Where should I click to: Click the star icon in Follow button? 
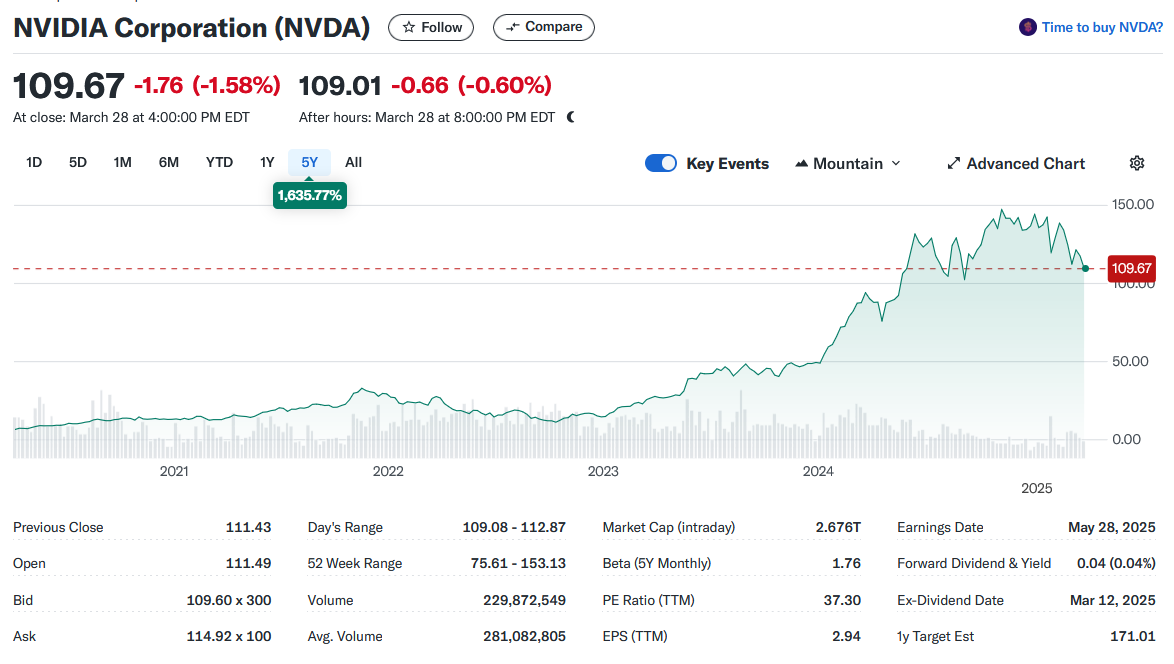coord(409,28)
